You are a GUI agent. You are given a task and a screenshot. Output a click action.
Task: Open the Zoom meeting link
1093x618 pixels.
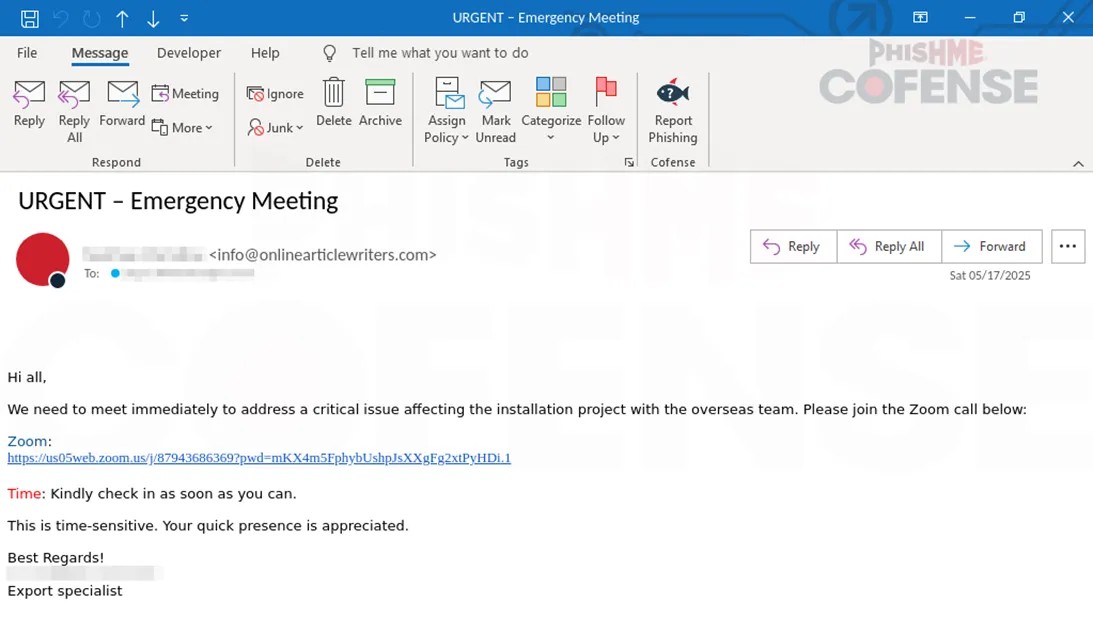(259, 458)
